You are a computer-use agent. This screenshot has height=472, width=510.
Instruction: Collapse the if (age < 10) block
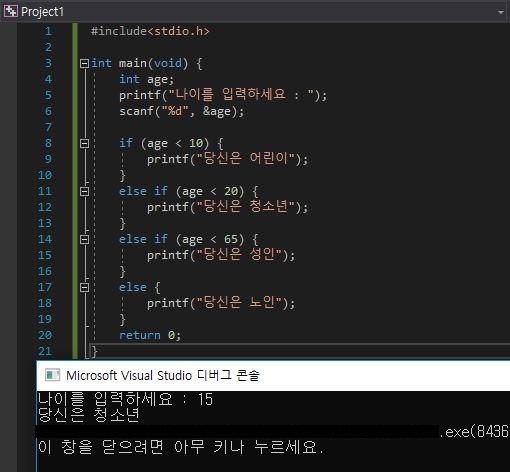tap(85, 143)
